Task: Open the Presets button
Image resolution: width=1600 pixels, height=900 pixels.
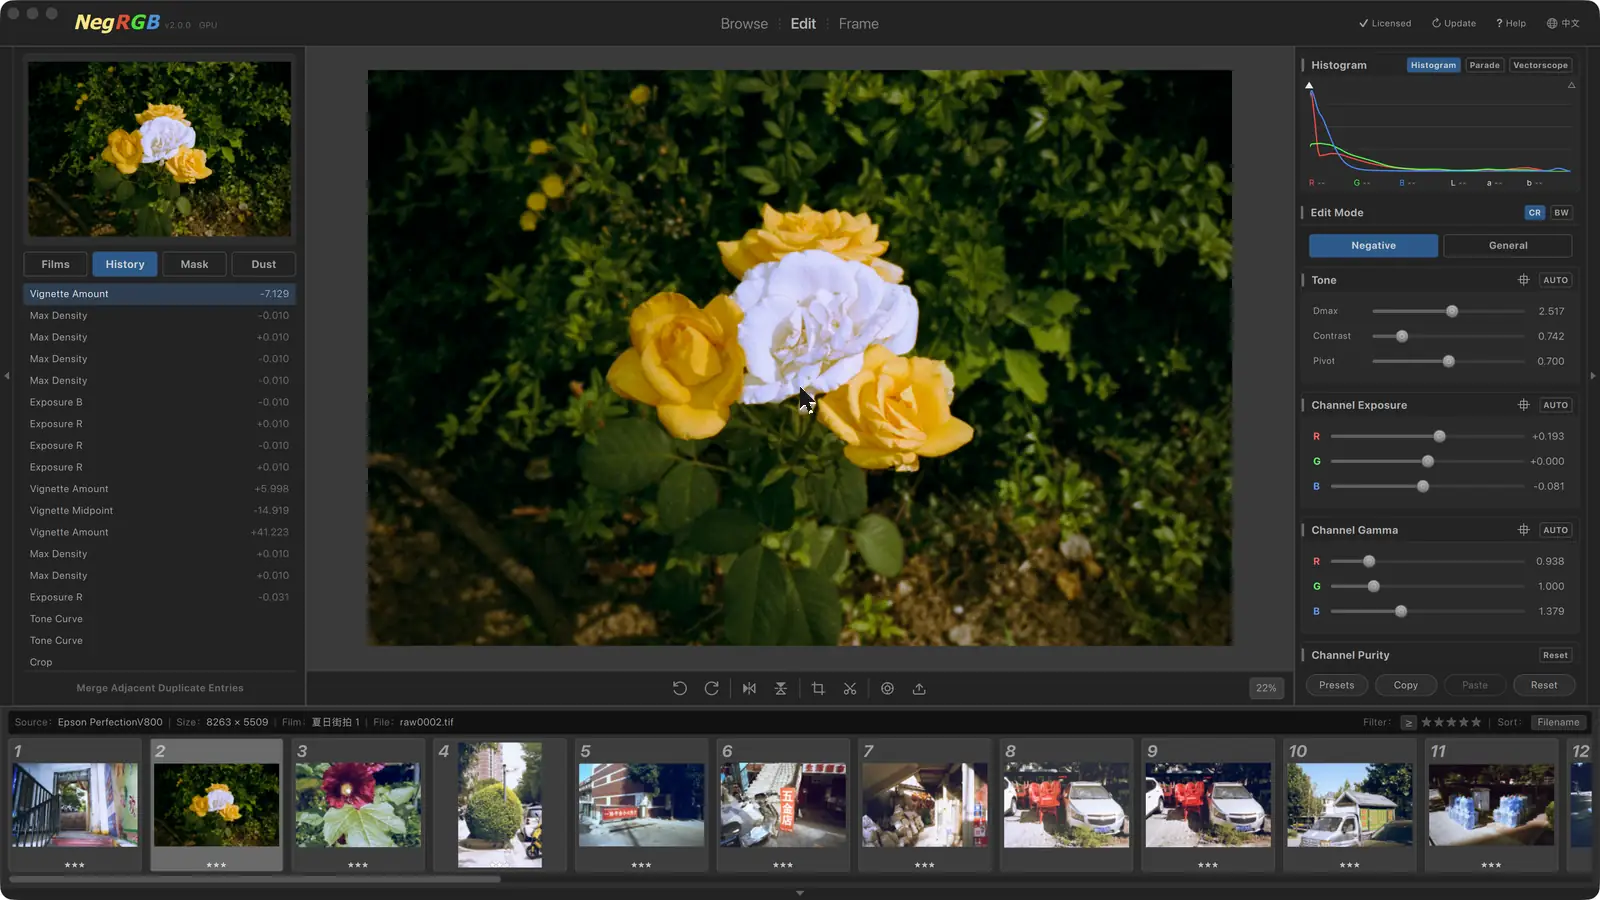Action: coord(1337,685)
